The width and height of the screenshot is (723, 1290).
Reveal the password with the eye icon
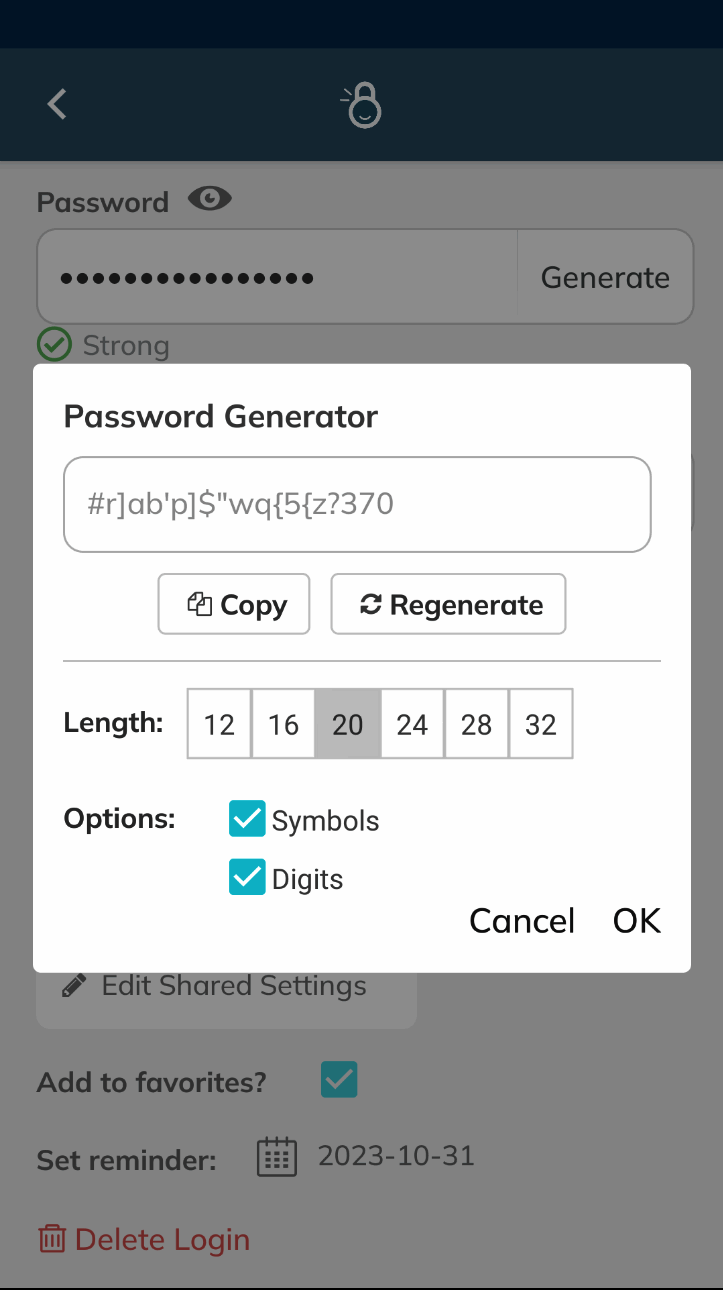point(209,199)
